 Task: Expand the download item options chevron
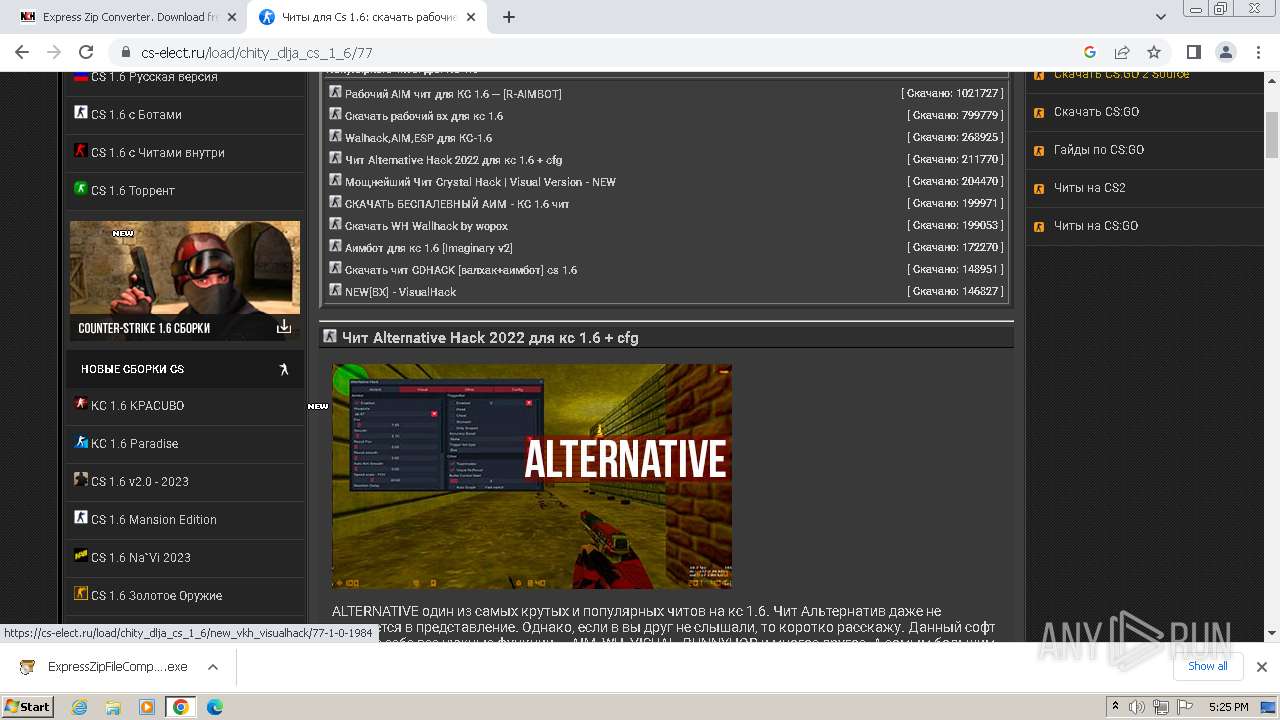click(213, 667)
